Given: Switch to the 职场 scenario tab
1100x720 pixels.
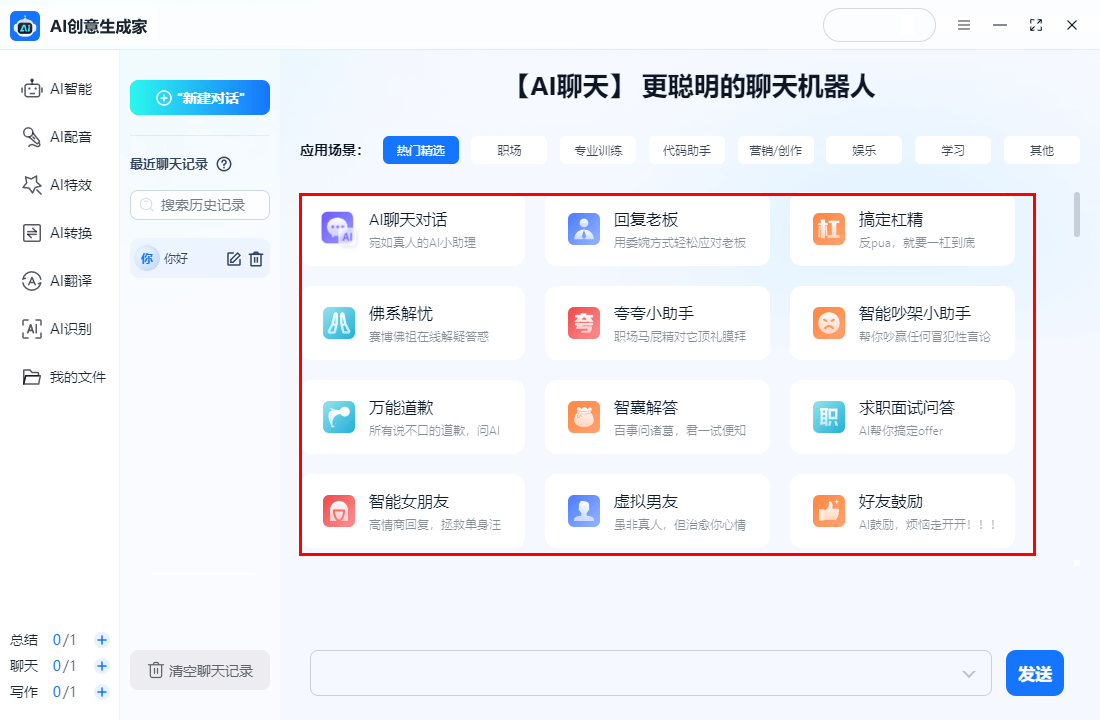Looking at the screenshot, I should [508, 149].
